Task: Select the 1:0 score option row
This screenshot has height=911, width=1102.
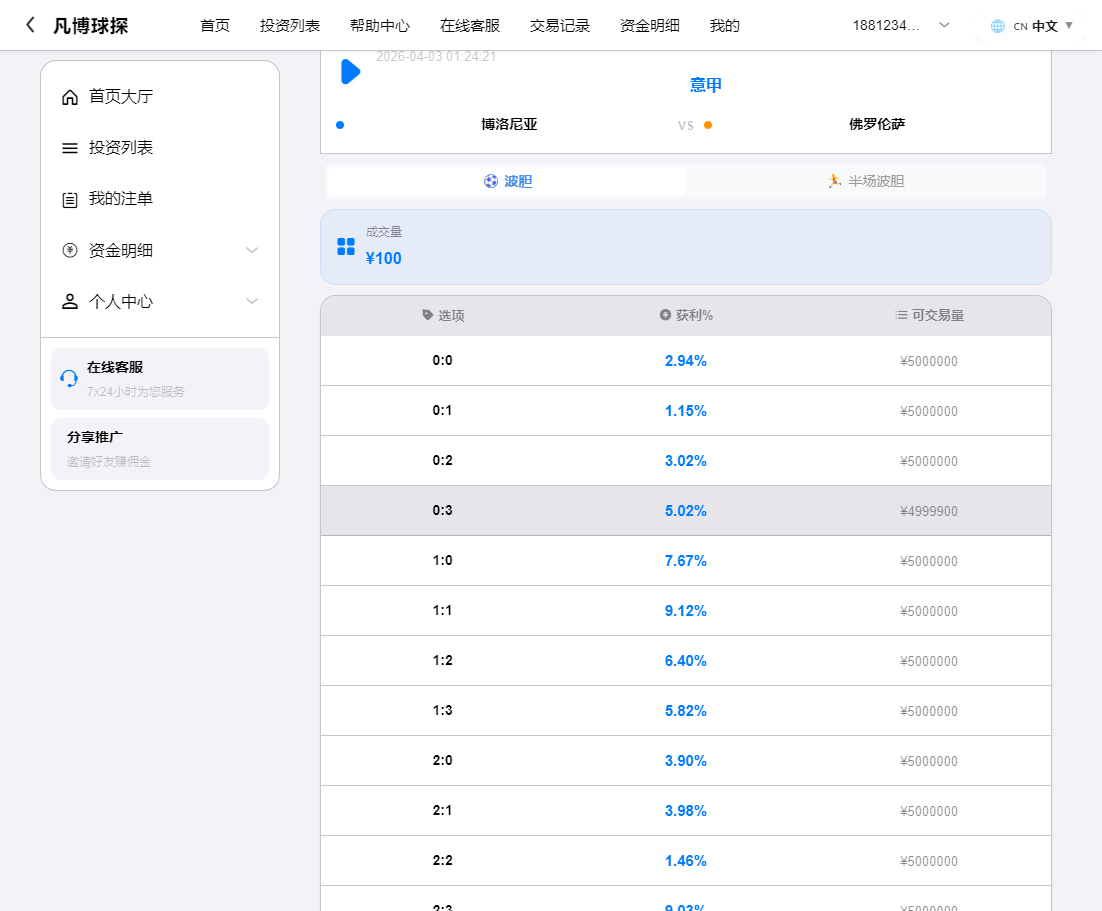Action: click(686, 560)
